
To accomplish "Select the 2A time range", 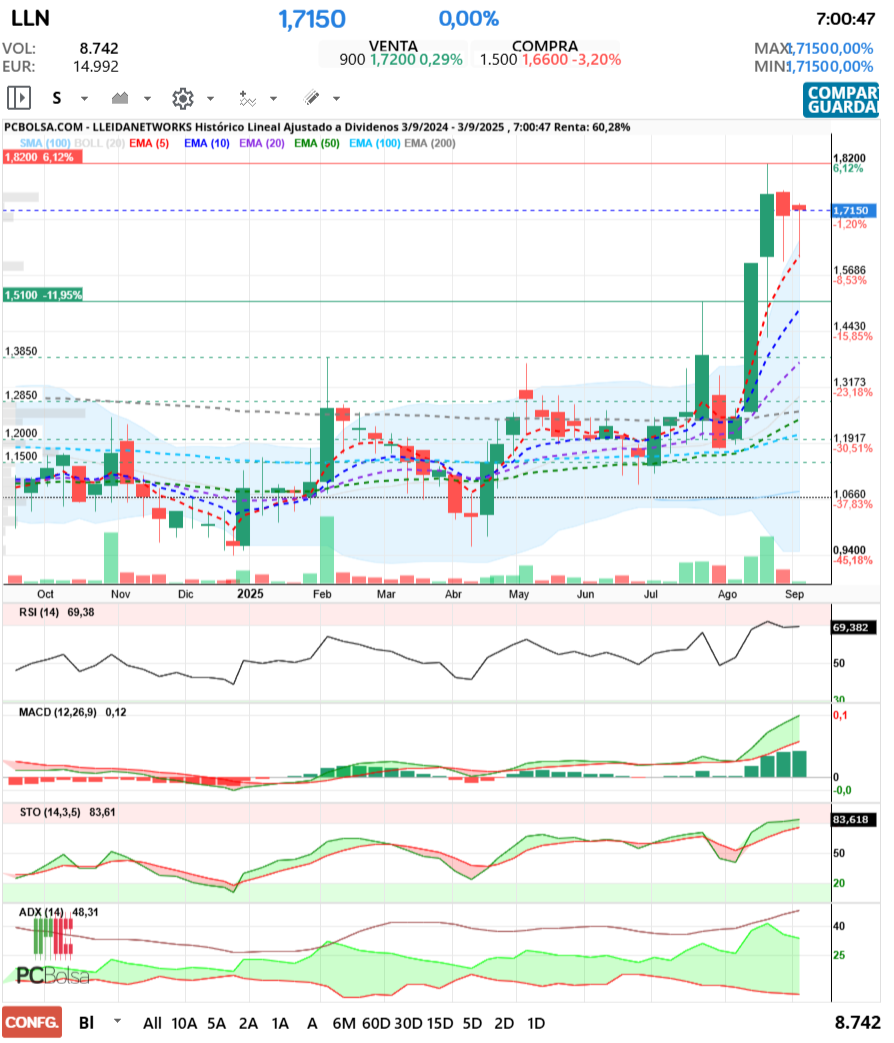I will point(248,1023).
